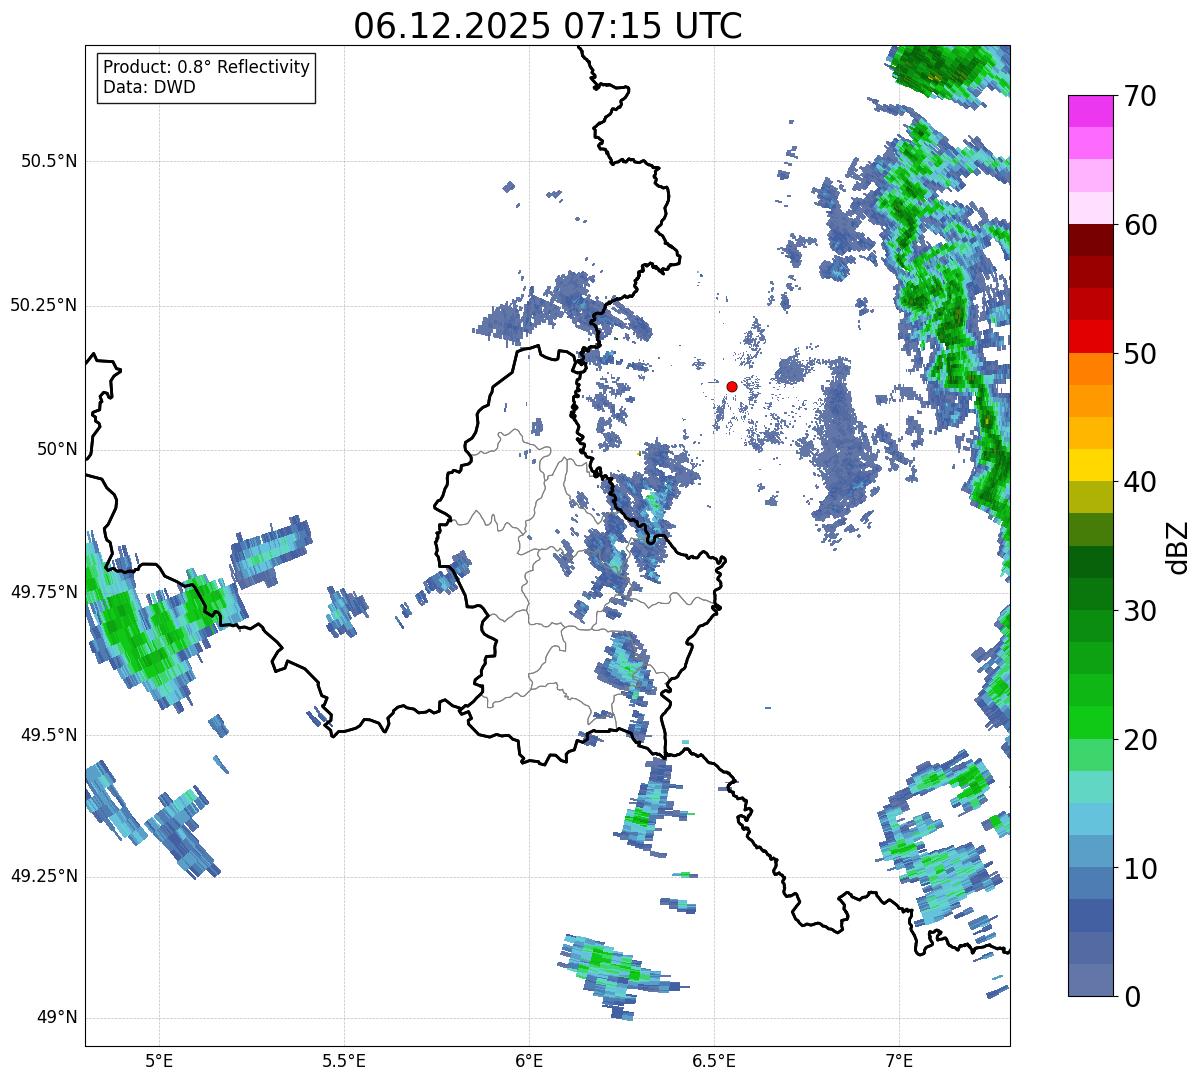Click the latitude label 49.25°N
The height and width of the screenshot is (1081, 1202).
(x=43, y=876)
